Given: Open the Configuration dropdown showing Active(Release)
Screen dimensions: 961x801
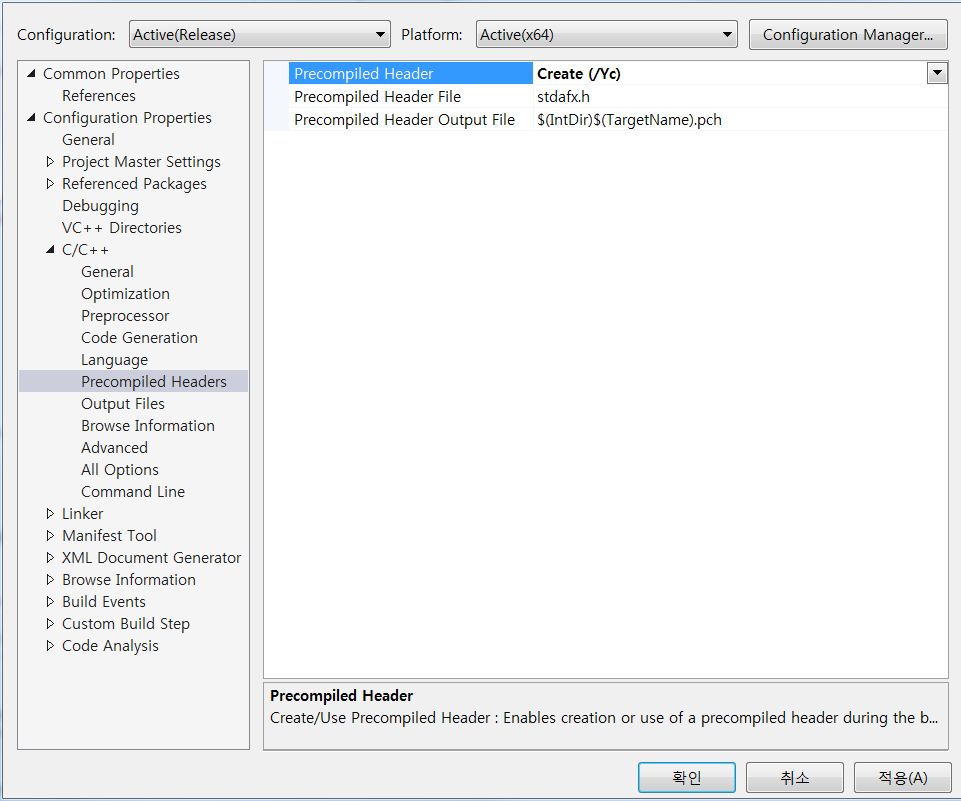Looking at the screenshot, I should 260,34.
